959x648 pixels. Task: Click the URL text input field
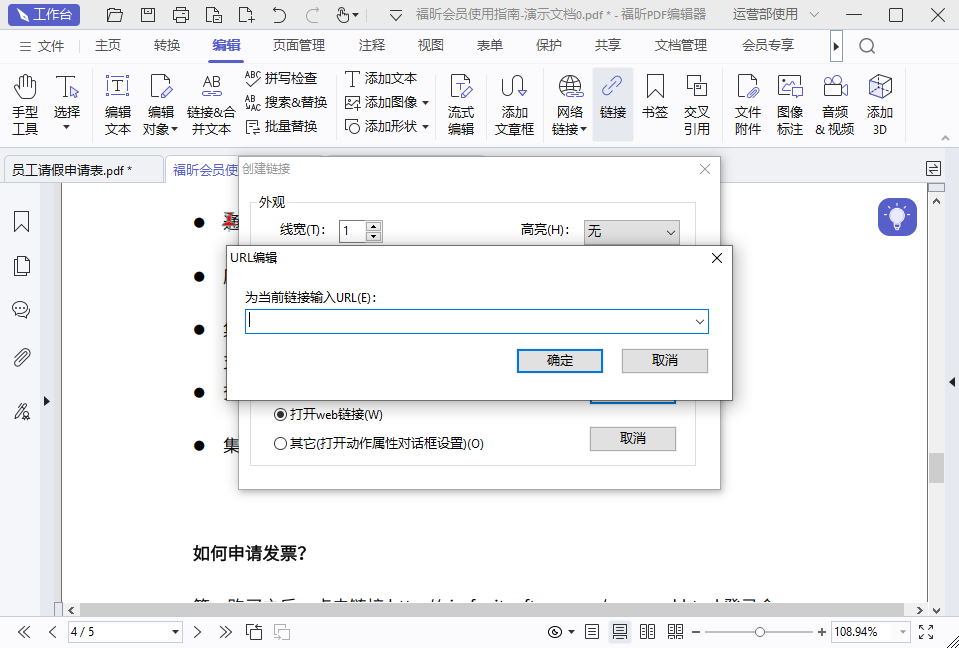(x=468, y=321)
